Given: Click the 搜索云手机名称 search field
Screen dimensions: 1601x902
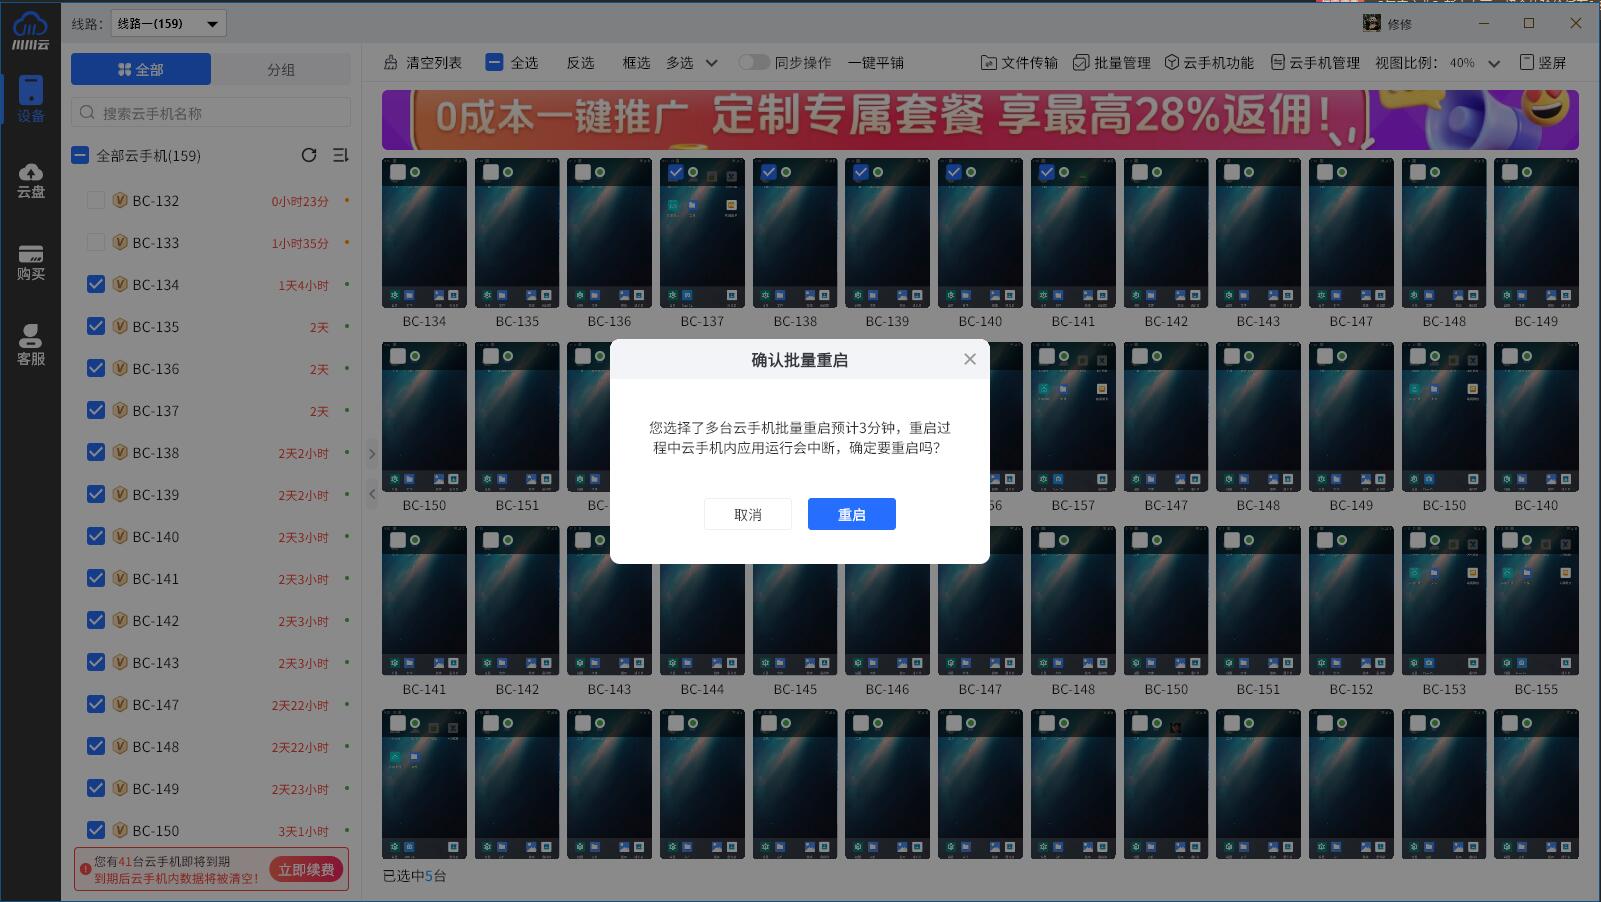Looking at the screenshot, I should coord(211,113).
